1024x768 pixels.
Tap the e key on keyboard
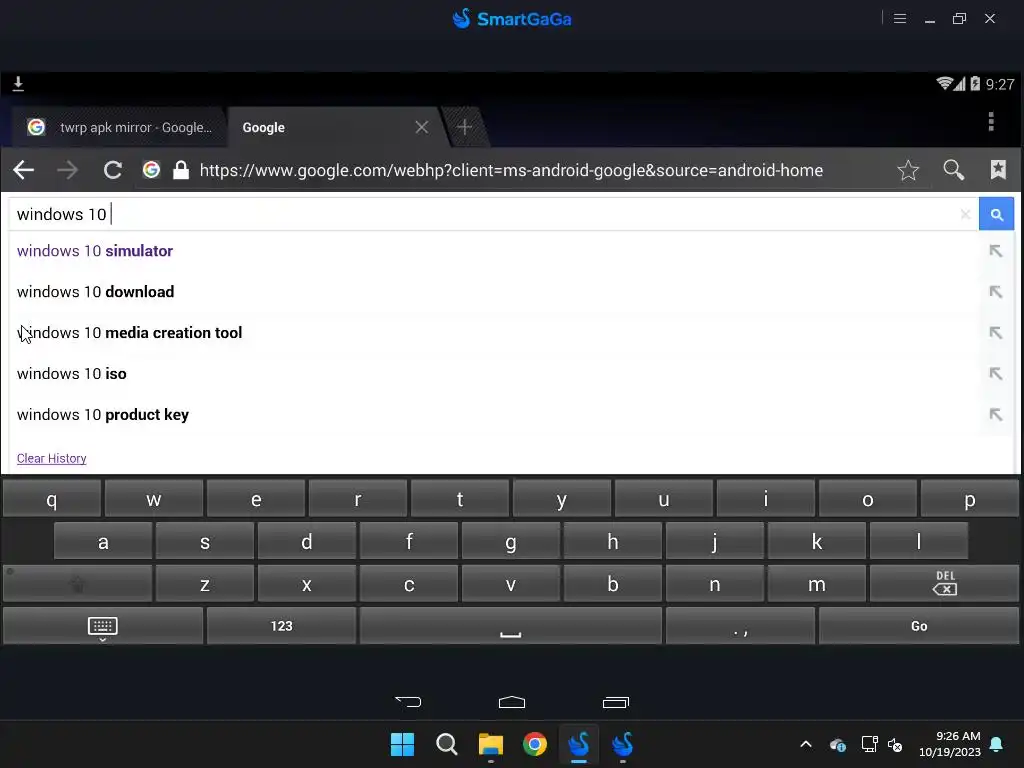pyautogui.click(x=256, y=500)
